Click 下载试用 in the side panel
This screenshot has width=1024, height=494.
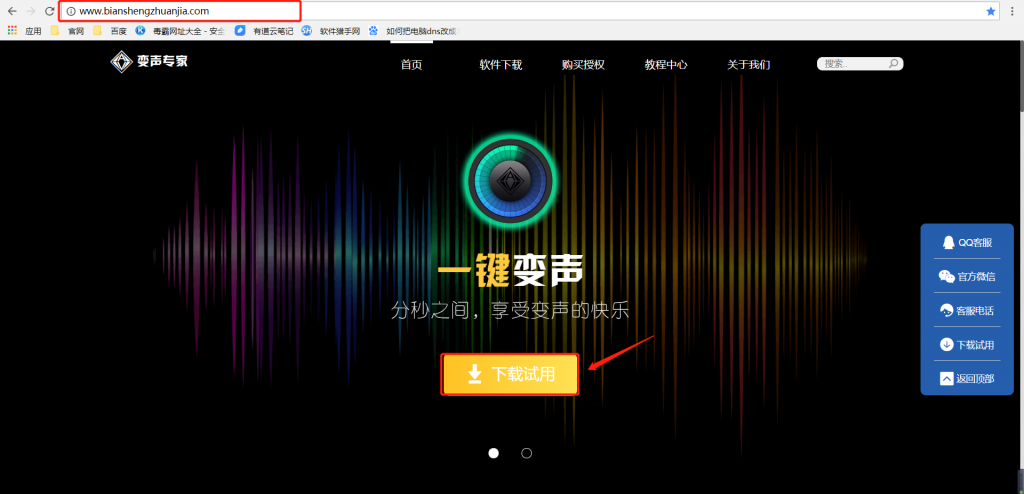tap(967, 344)
